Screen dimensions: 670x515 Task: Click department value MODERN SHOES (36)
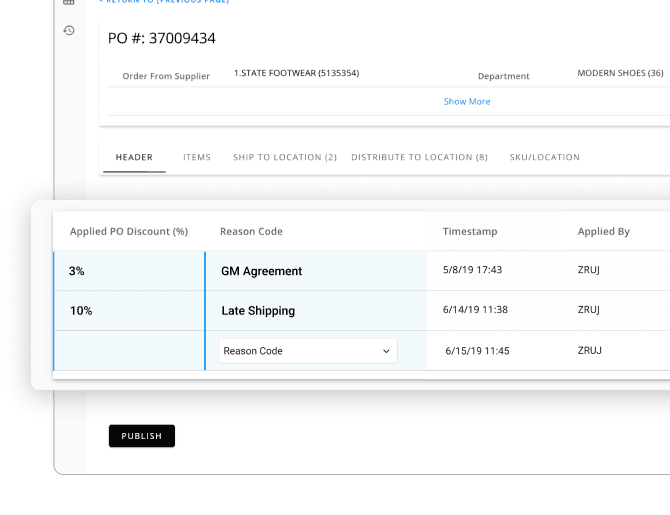620,73
